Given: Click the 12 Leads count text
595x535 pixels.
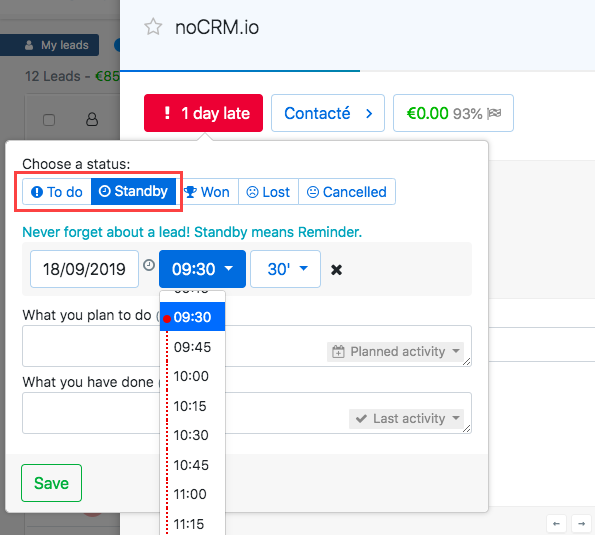Looking at the screenshot, I should [x=52, y=76].
